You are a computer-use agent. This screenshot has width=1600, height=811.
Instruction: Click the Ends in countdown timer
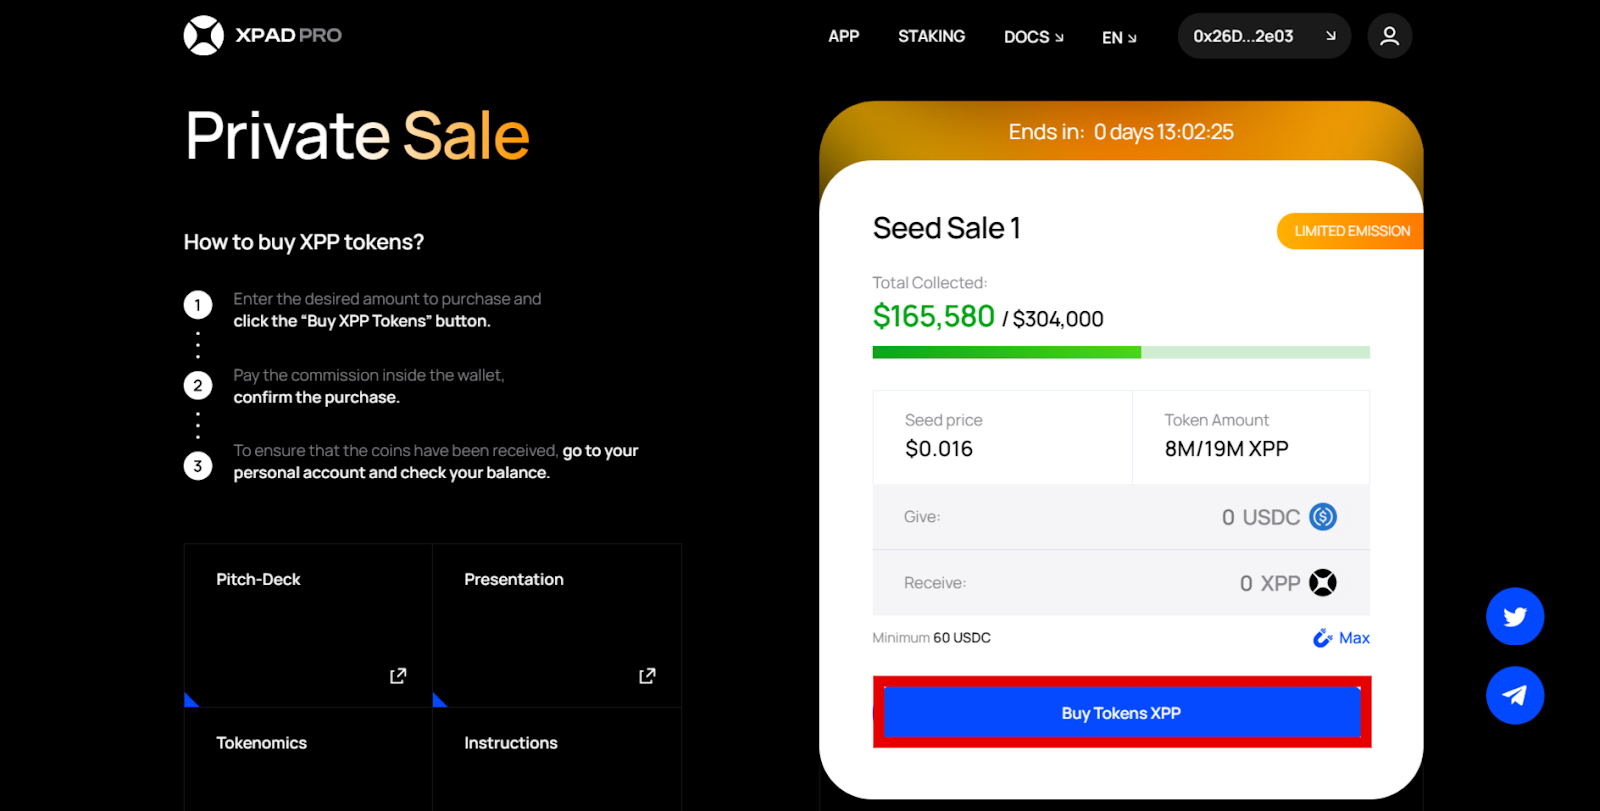click(x=1121, y=132)
